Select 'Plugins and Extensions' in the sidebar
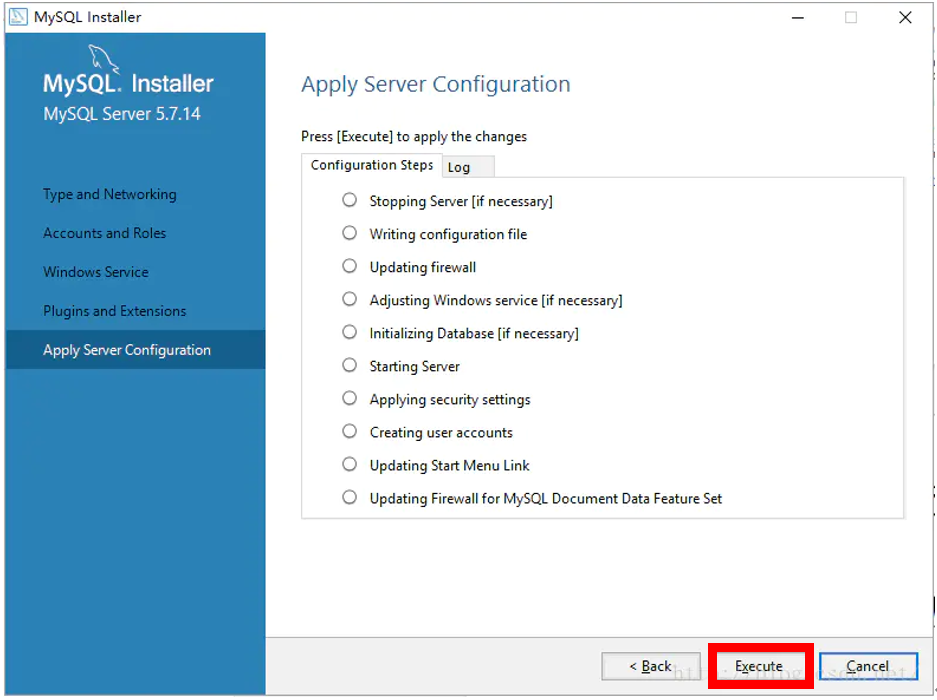Image resolution: width=937 pixels, height=700 pixels. point(114,311)
